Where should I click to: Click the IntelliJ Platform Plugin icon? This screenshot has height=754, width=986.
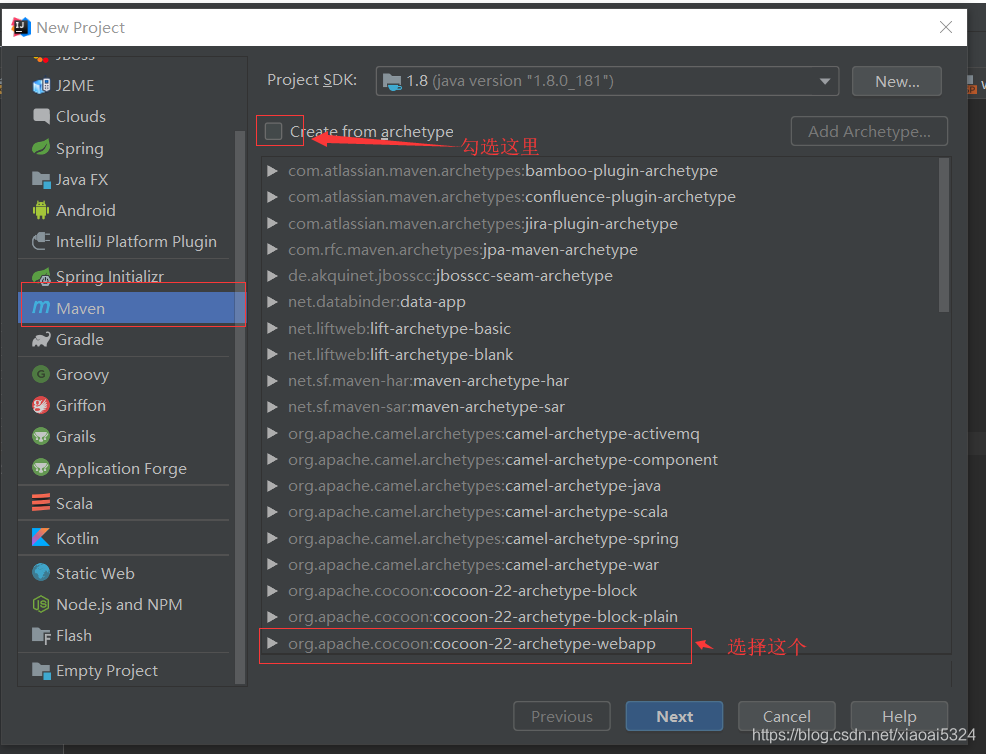(x=41, y=241)
